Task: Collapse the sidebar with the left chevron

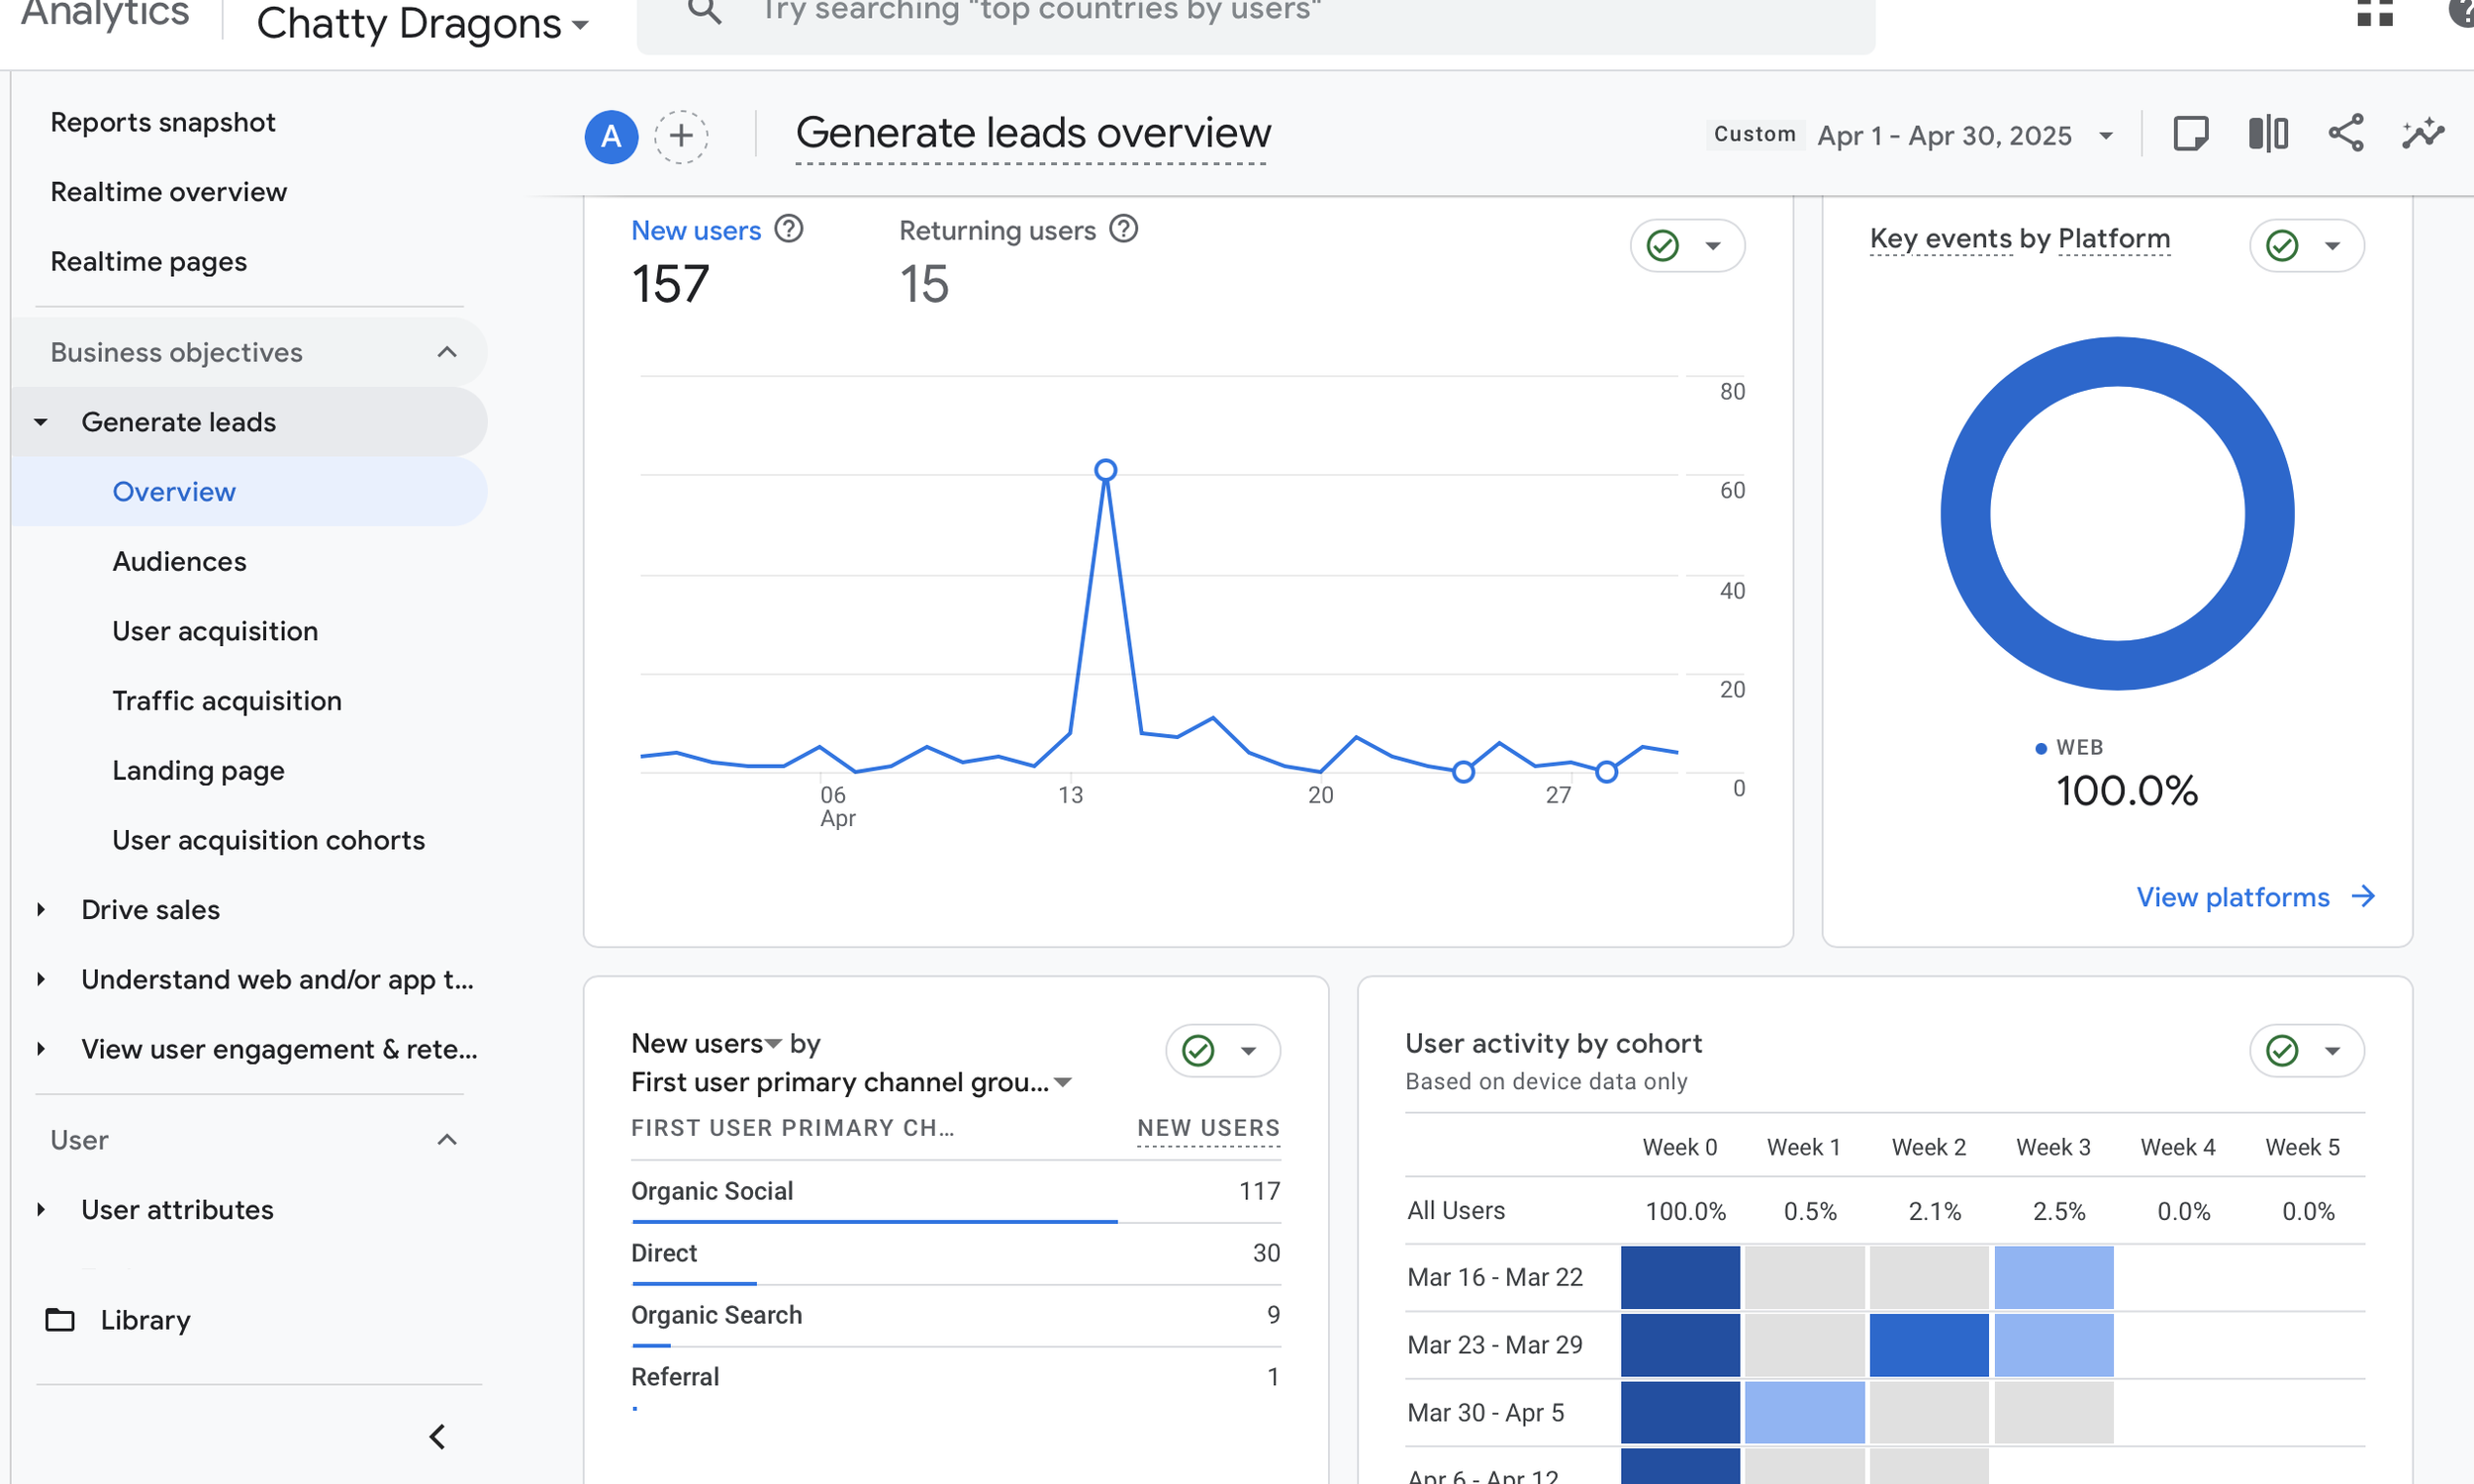Action: click(x=437, y=1437)
